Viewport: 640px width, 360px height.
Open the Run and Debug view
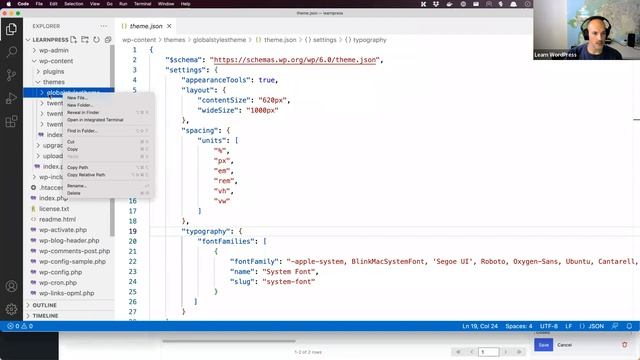11,98
